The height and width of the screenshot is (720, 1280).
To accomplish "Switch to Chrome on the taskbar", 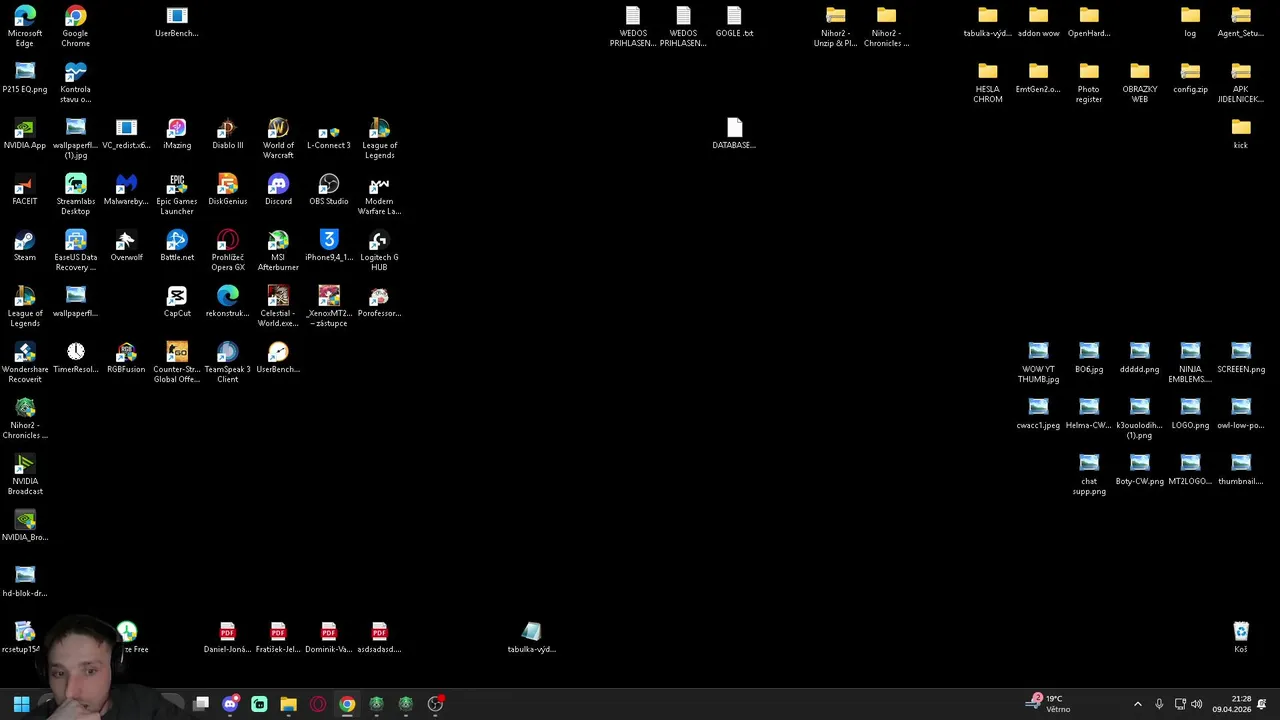I will coord(347,704).
